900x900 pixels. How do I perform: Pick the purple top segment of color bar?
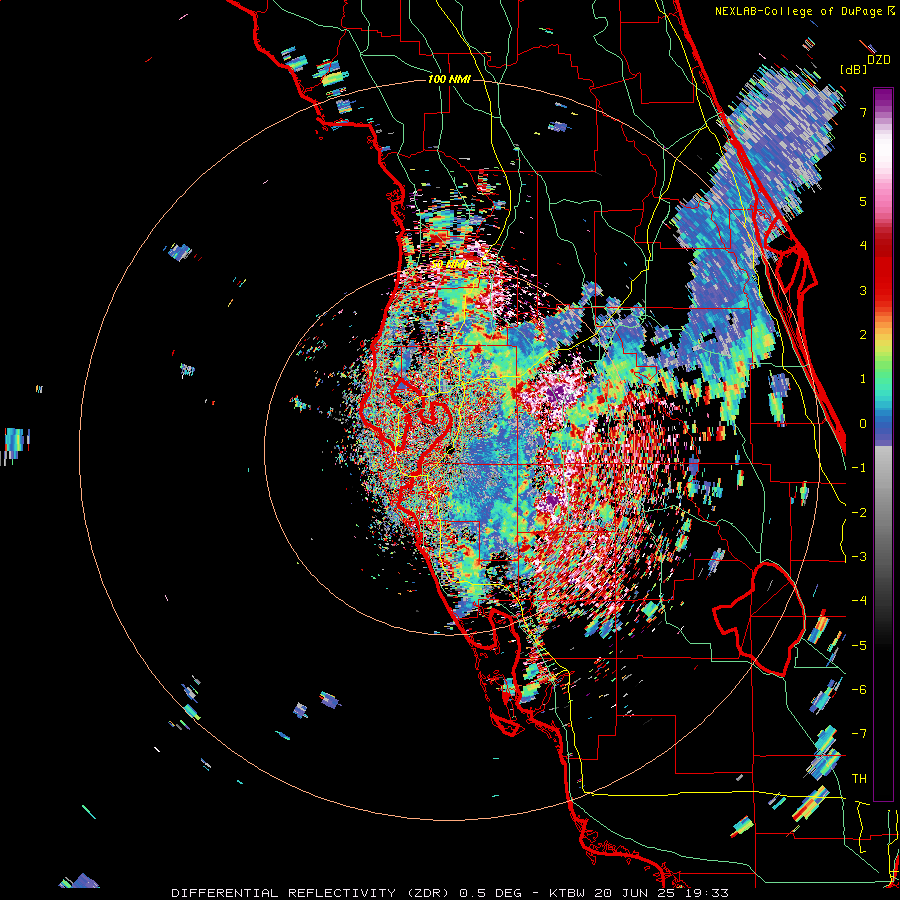coord(883,99)
